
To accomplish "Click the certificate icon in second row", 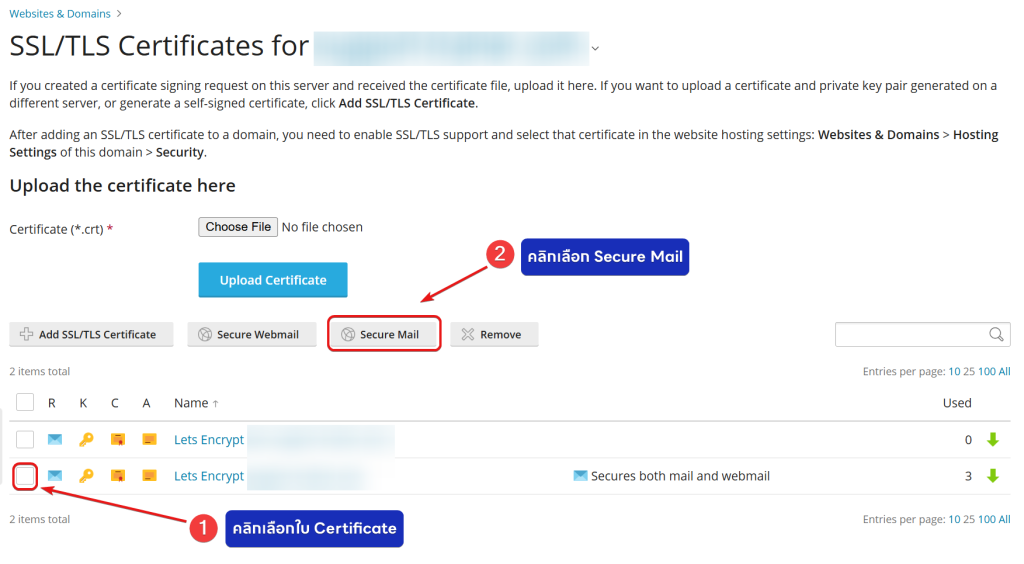I will coord(118,476).
